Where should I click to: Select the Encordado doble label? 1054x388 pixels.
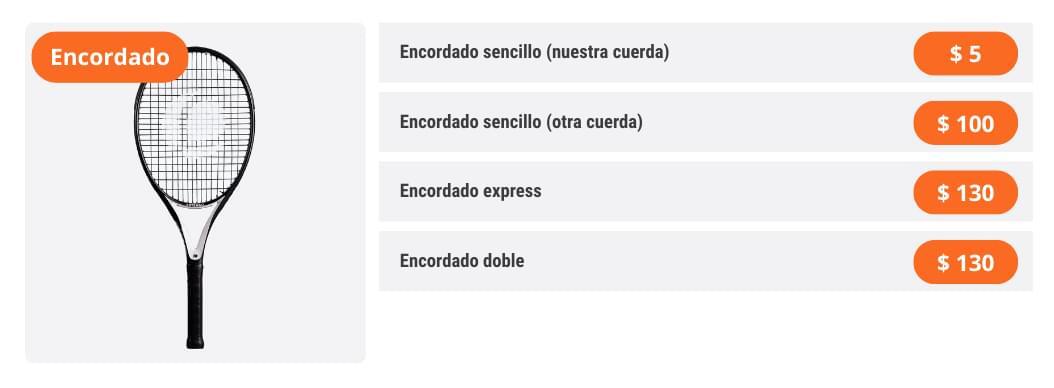462,261
